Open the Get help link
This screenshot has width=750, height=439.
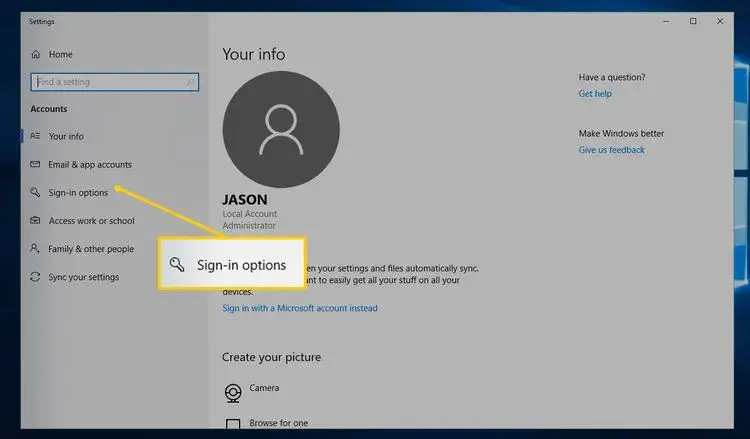pos(595,93)
